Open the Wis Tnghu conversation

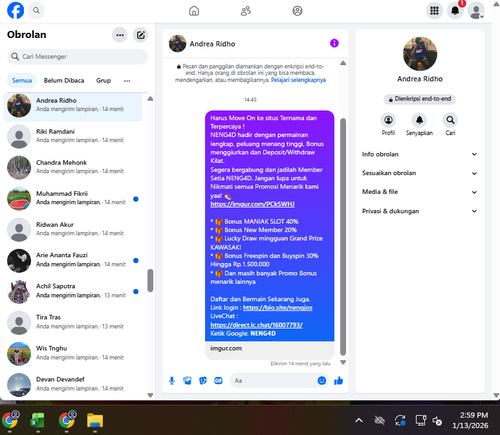[73, 353]
